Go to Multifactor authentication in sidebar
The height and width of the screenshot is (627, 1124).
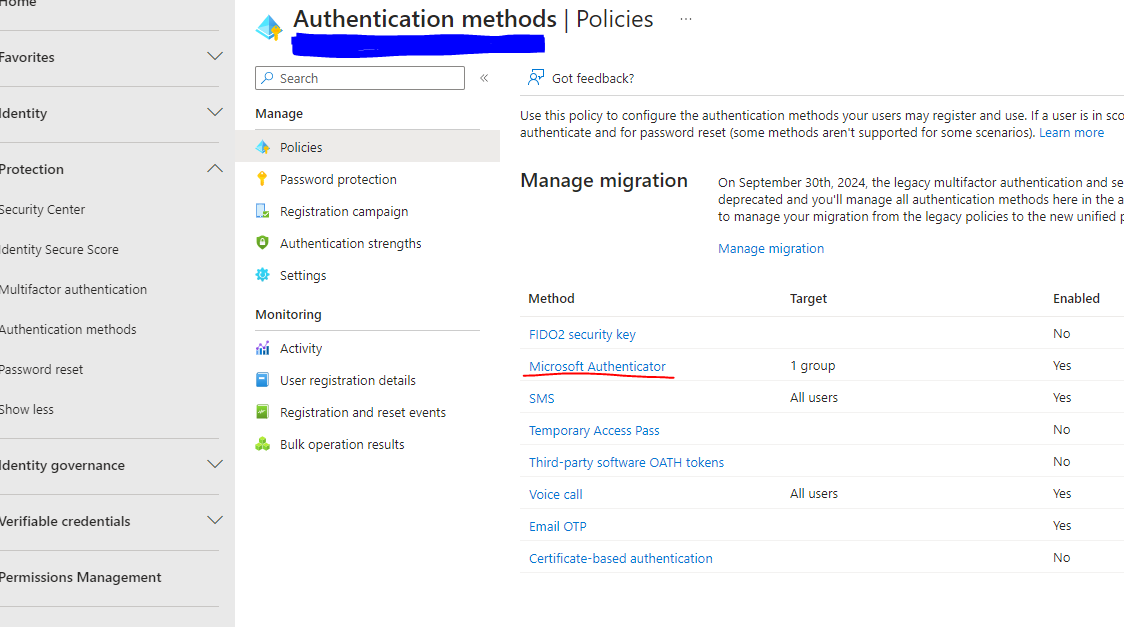73,289
